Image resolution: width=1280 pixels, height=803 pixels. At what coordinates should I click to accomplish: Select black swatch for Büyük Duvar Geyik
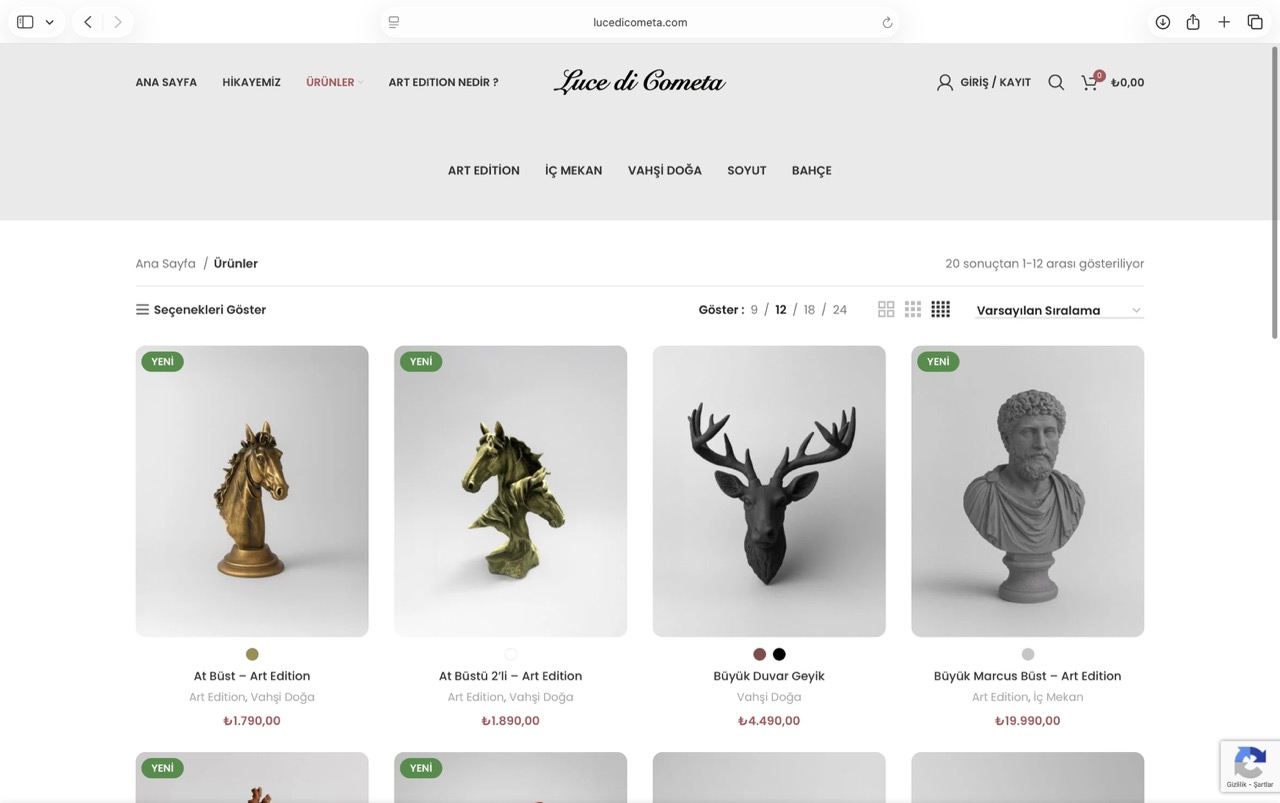click(x=779, y=654)
